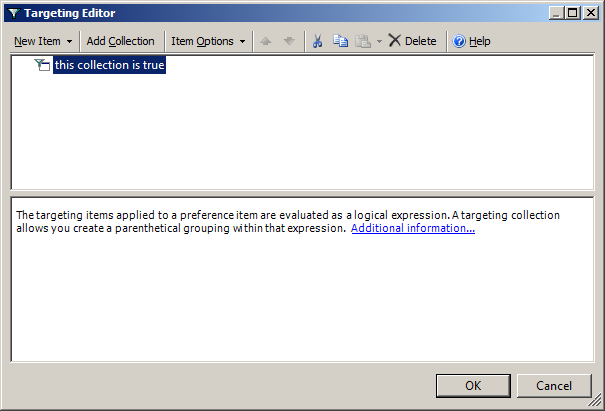This screenshot has width=605, height=411.
Task: Open the Paste dropdown arrow
Action: 379,41
